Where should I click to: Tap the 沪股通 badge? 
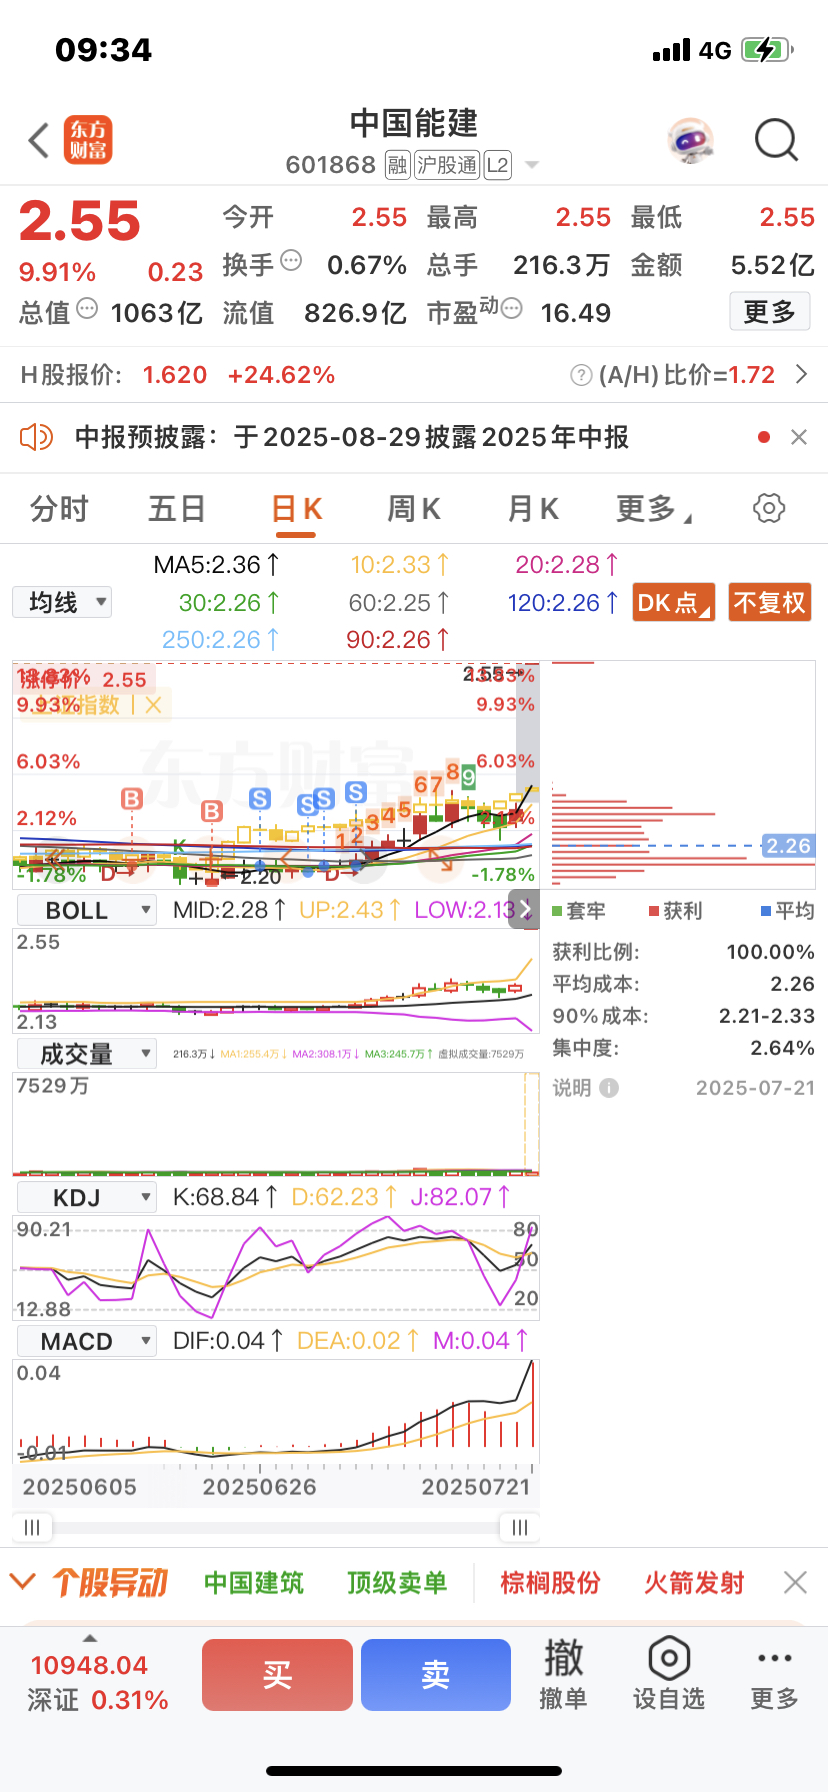[447, 165]
